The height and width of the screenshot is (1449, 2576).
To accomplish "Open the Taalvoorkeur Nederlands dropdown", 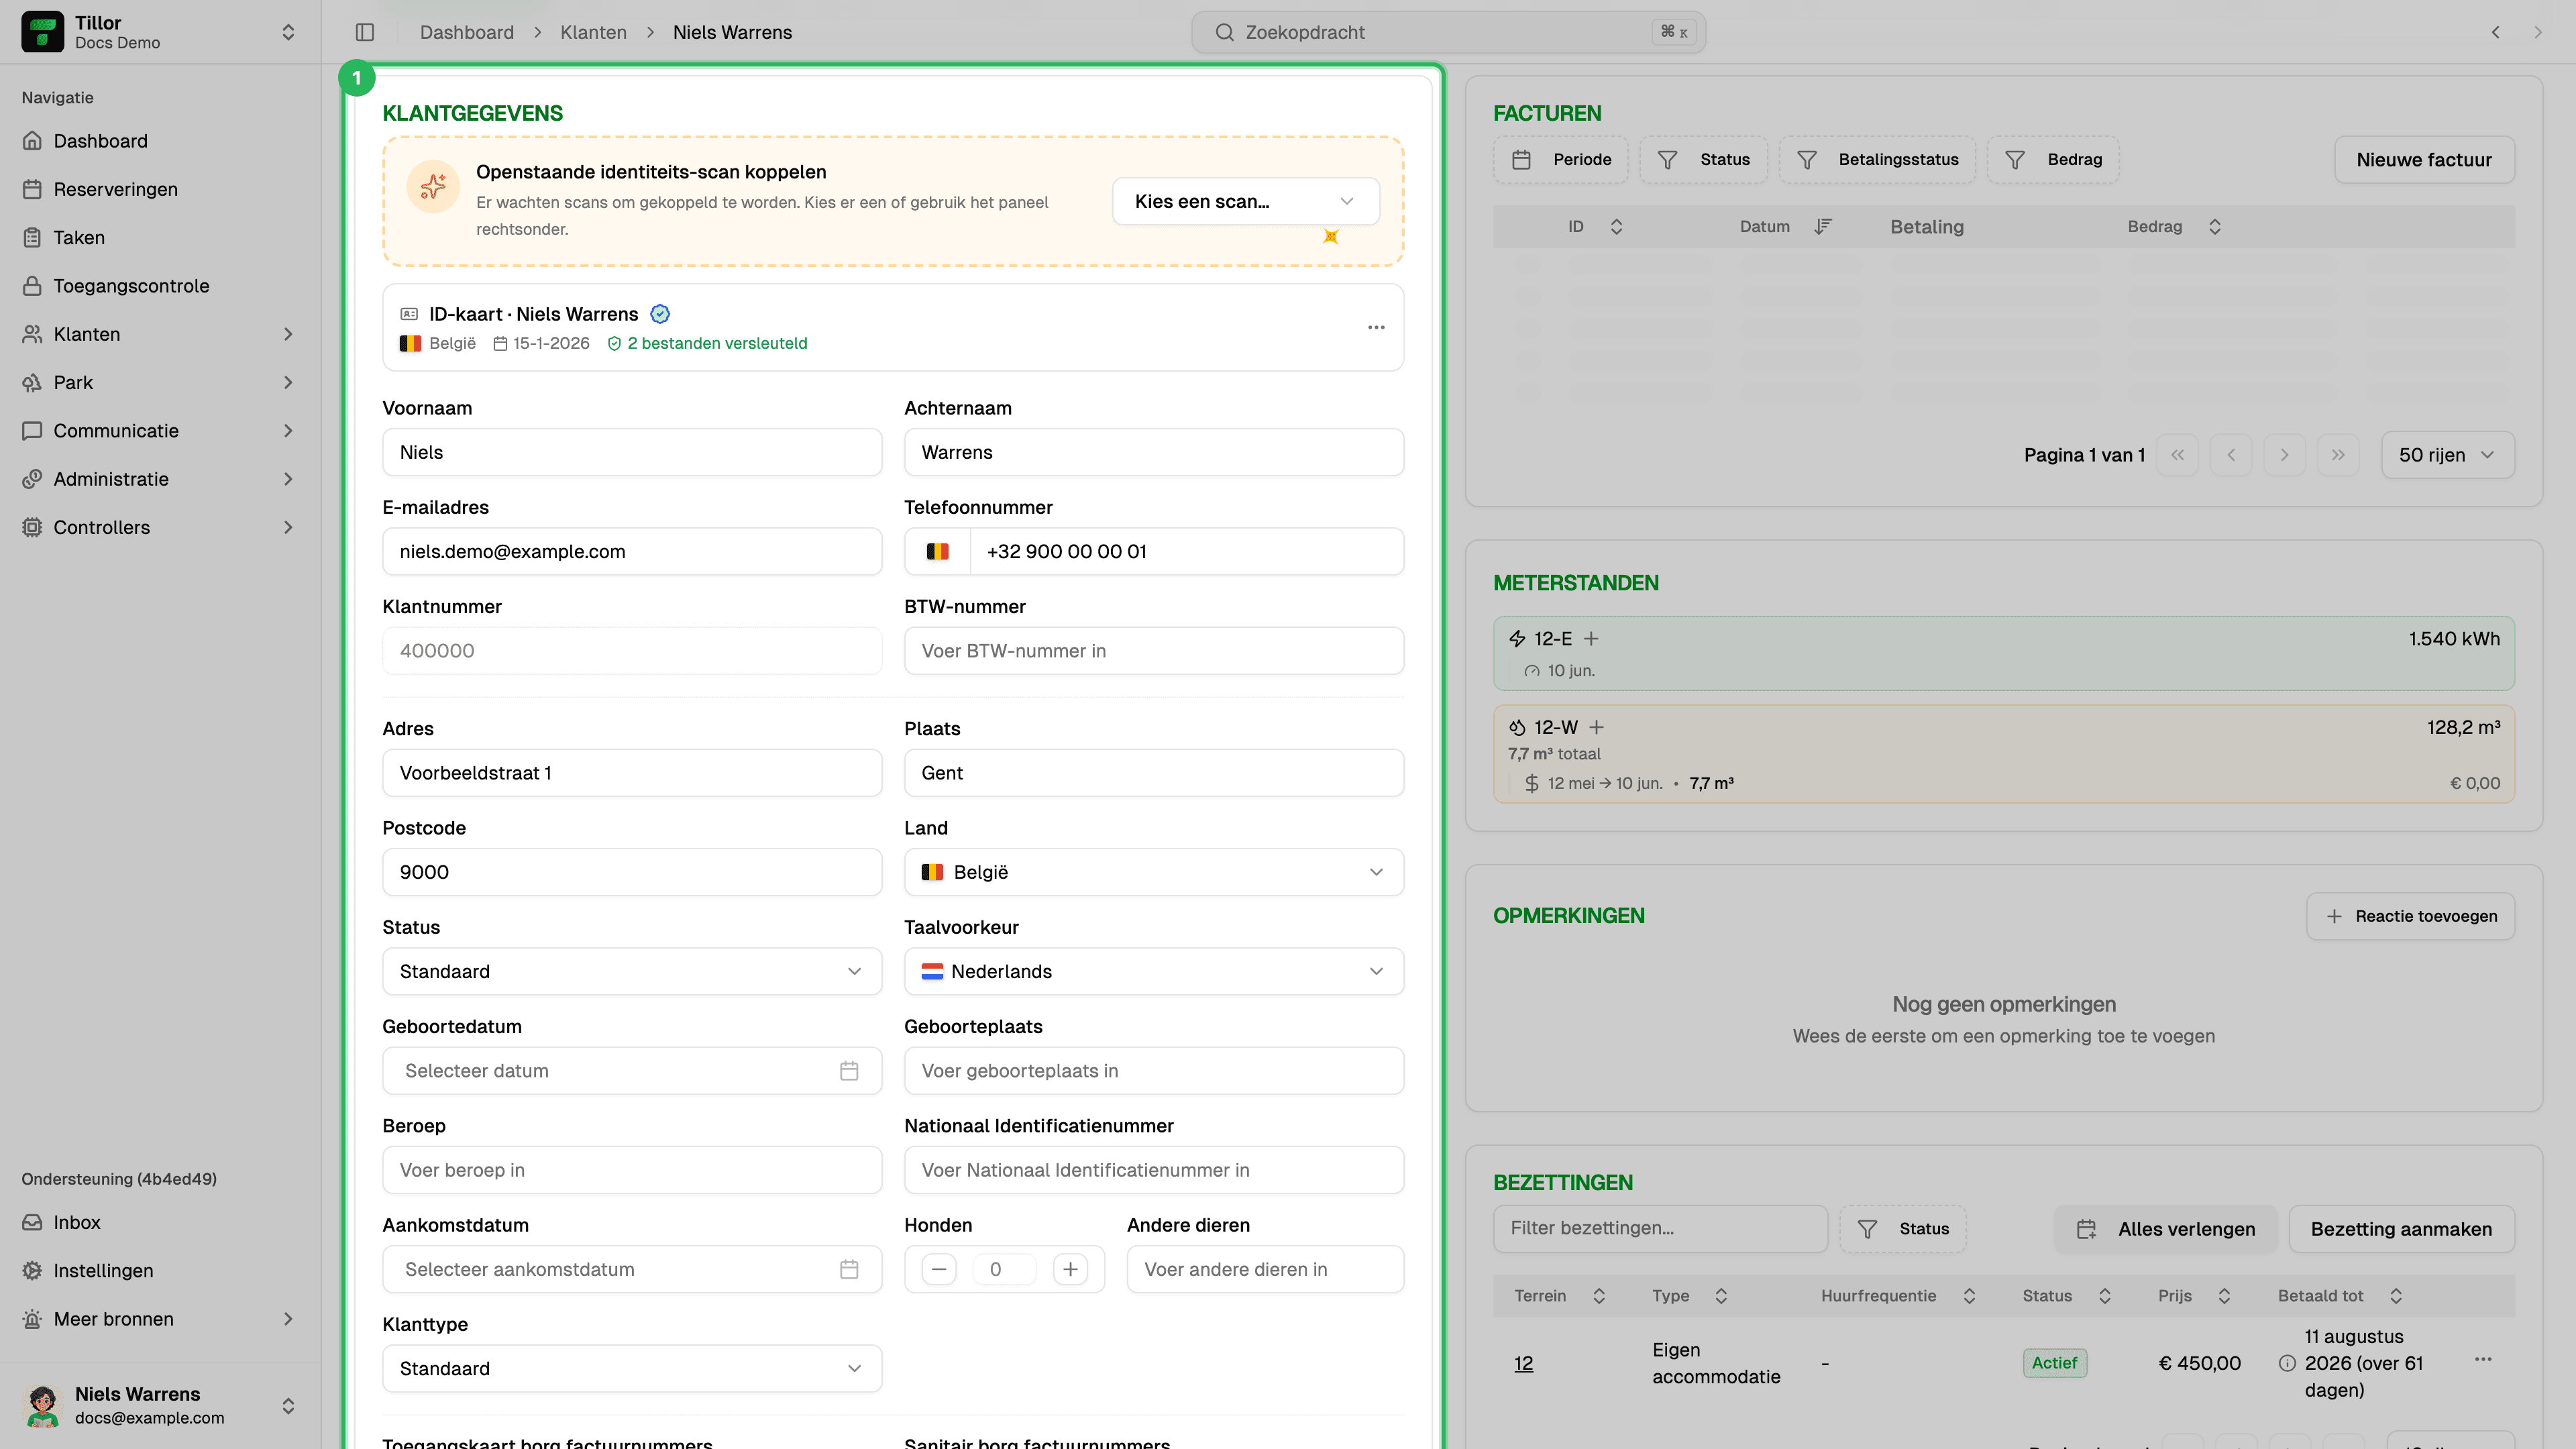I will point(1154,971).
